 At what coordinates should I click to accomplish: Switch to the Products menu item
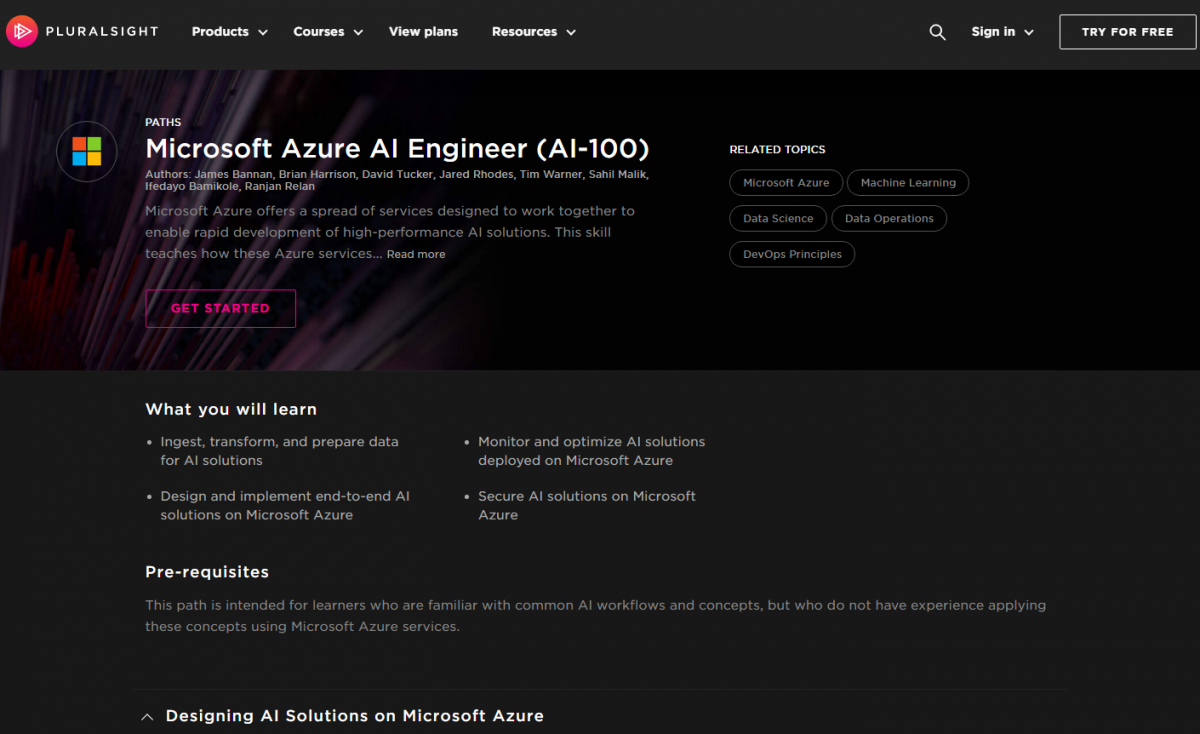coord(229,31)
